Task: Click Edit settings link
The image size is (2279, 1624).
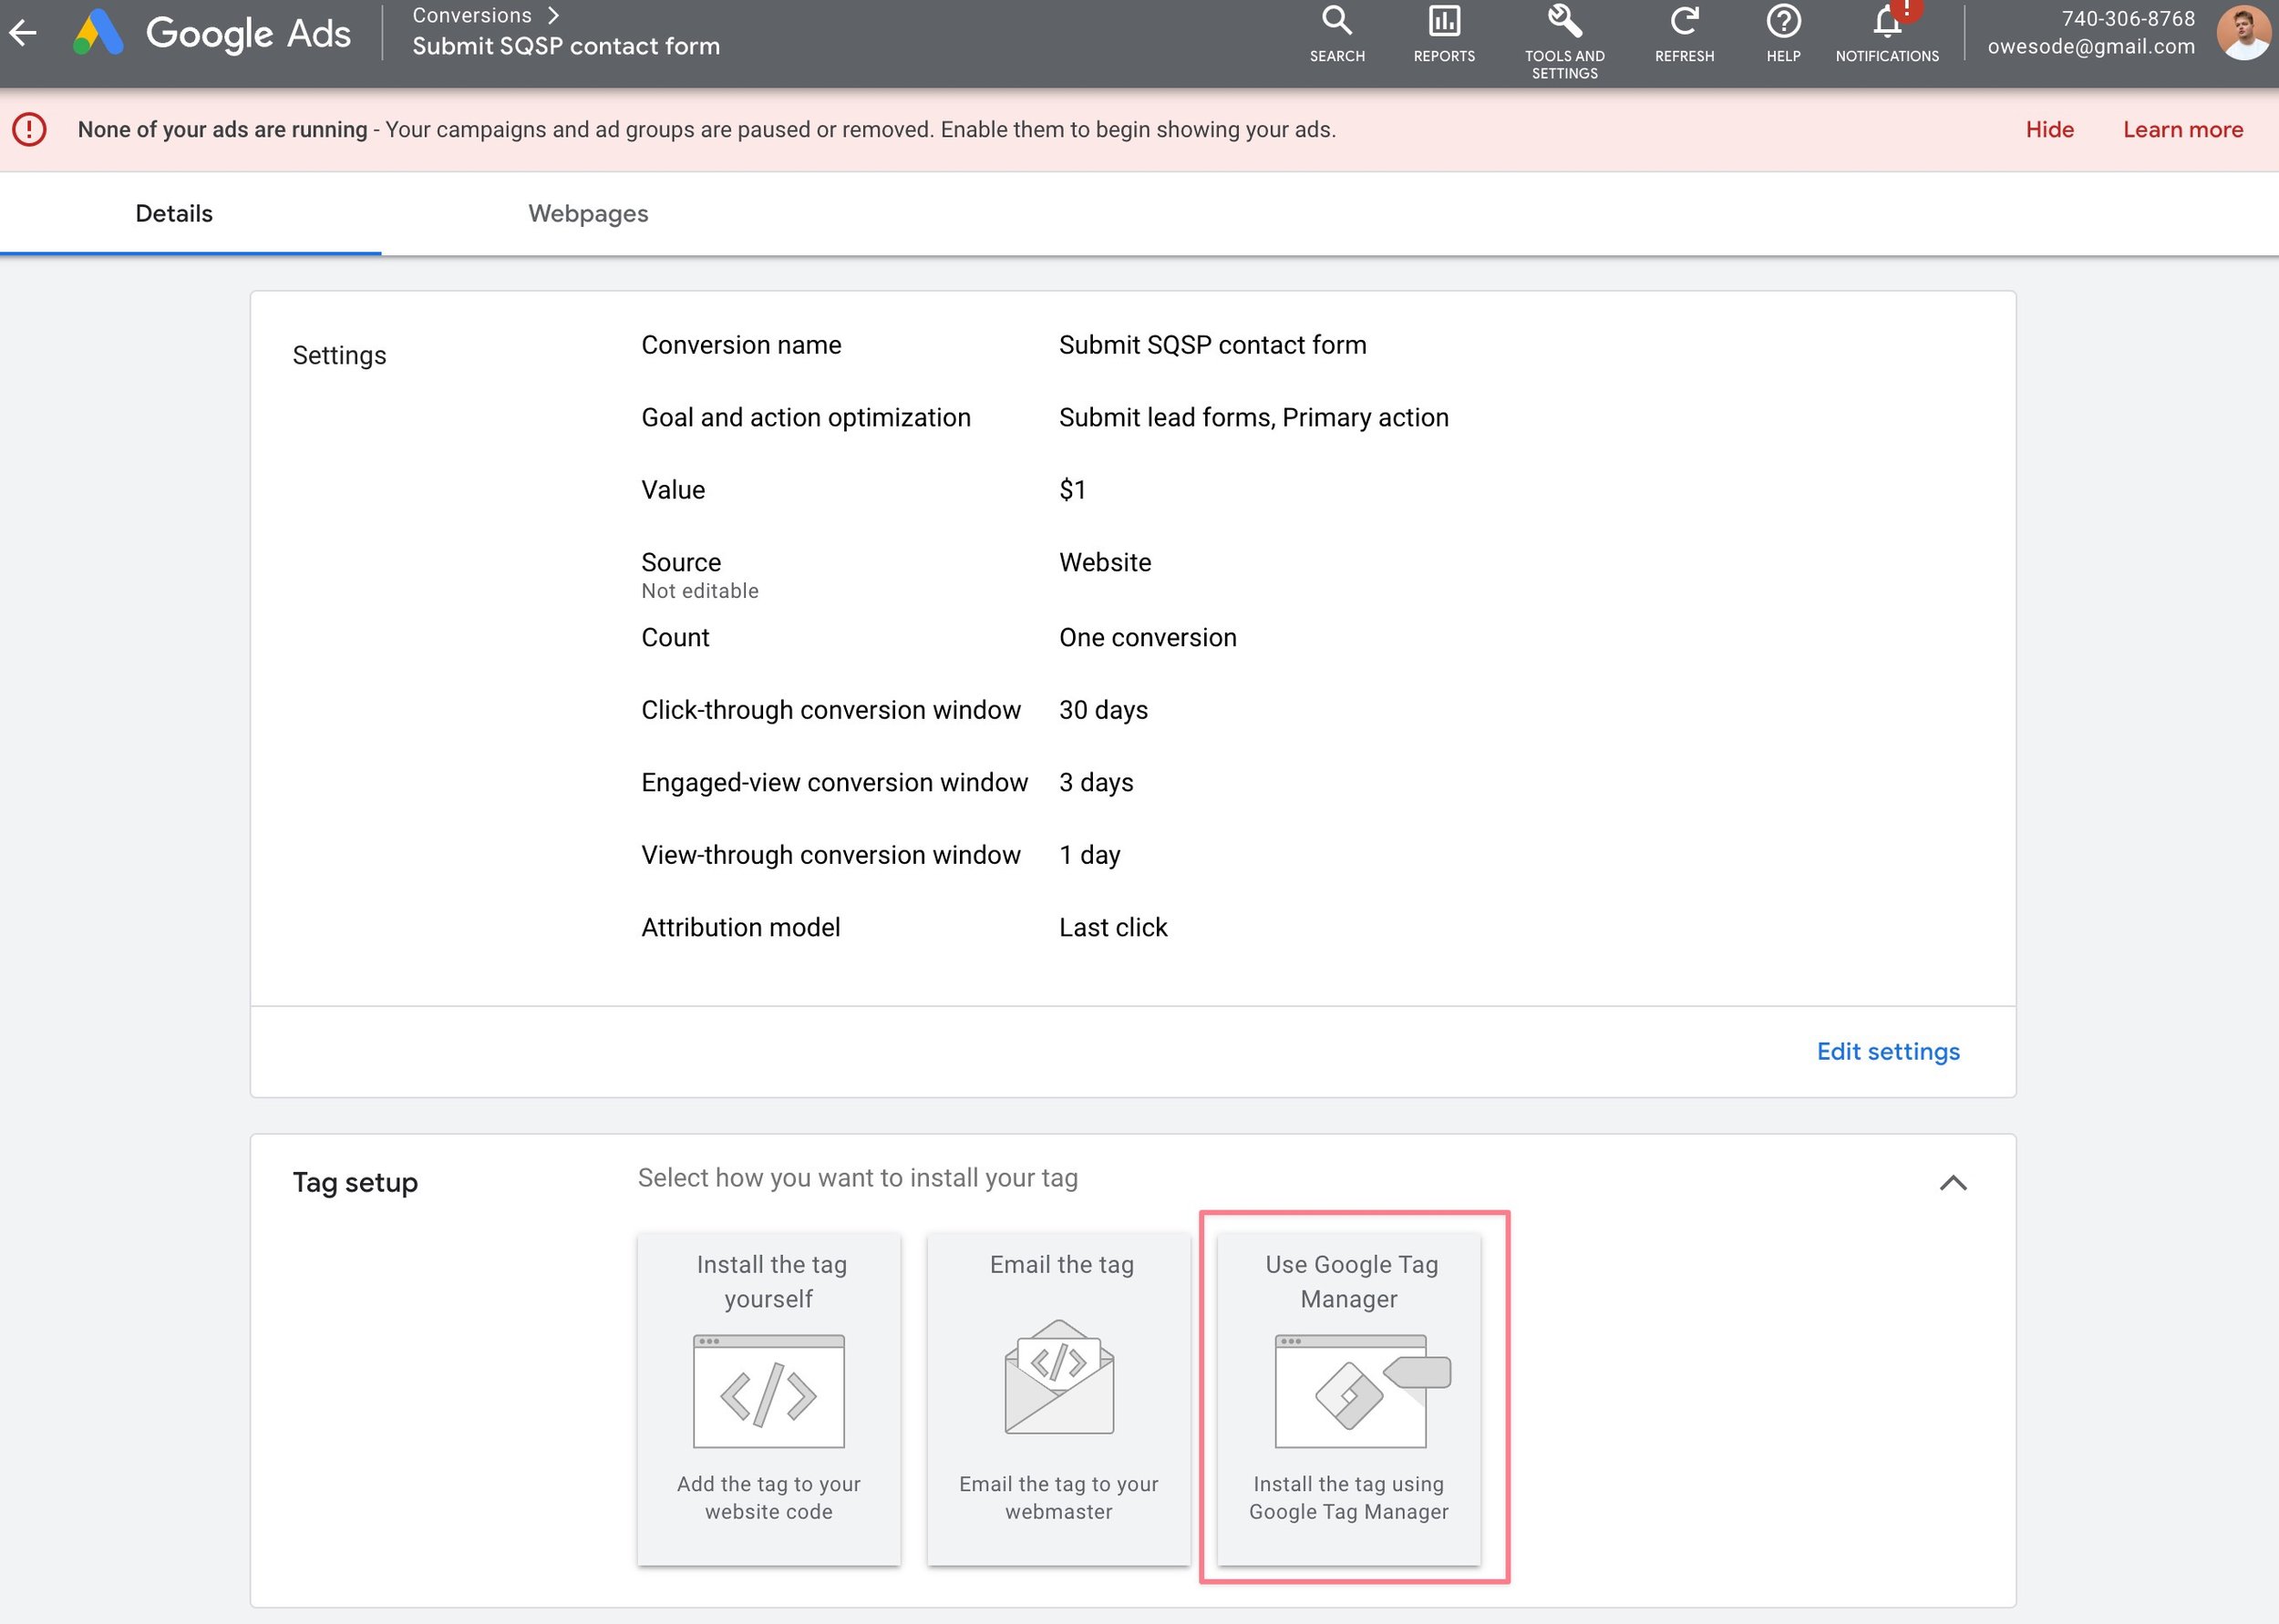Action: [1887, 1052]
